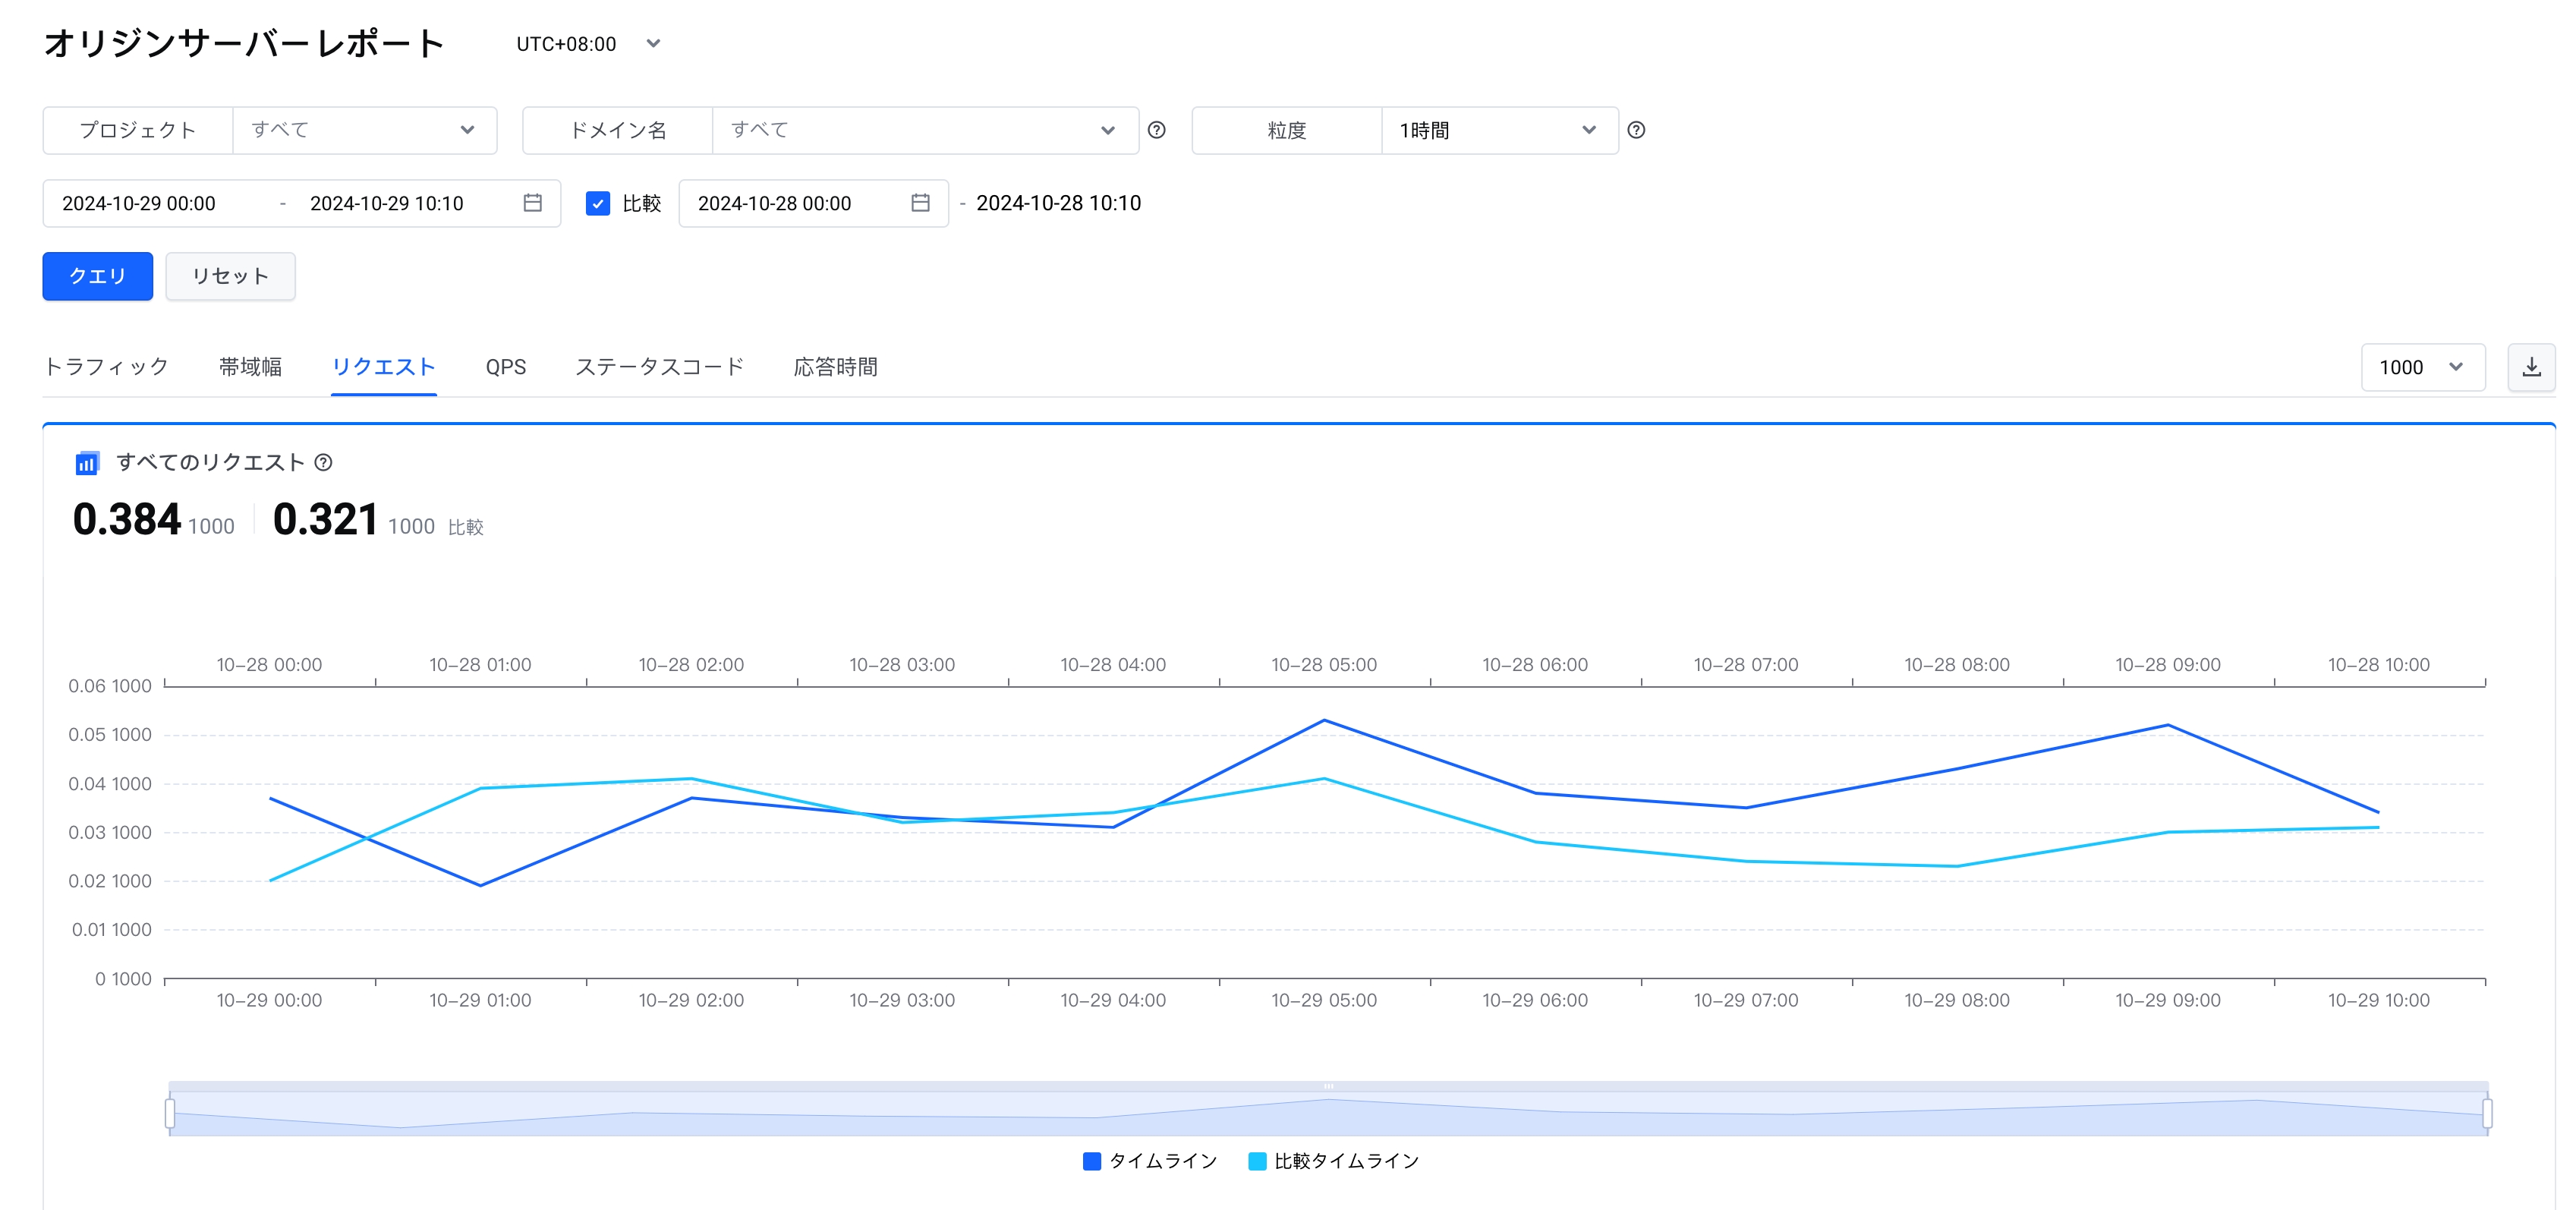This screenshot has width=2576, height=1210.
Task: Uncheck the 比較 comparison checkbox
Action: tap(598, 203)
